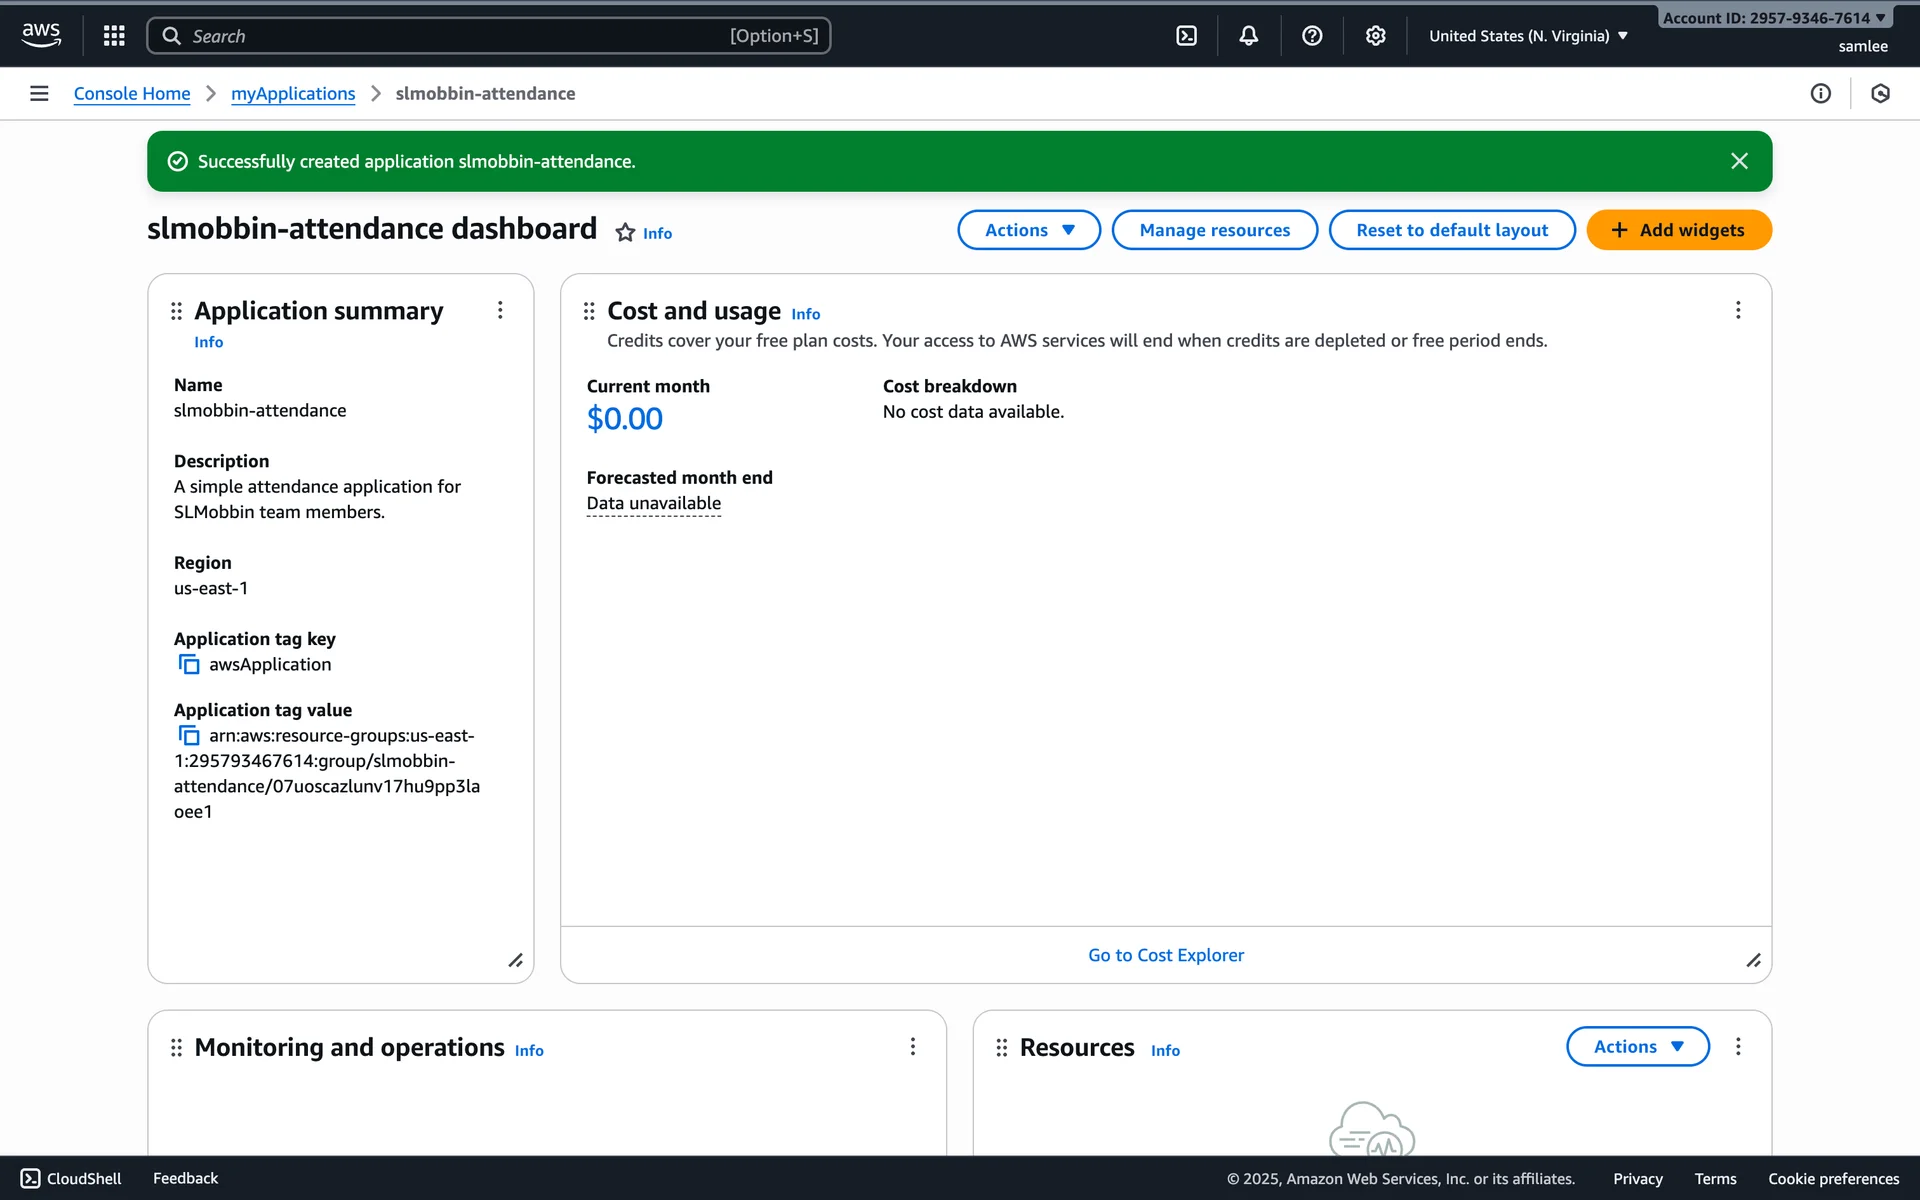Expand the dashboard Actions dropdown
Screen dimensions: 1920x1200
1028,230
